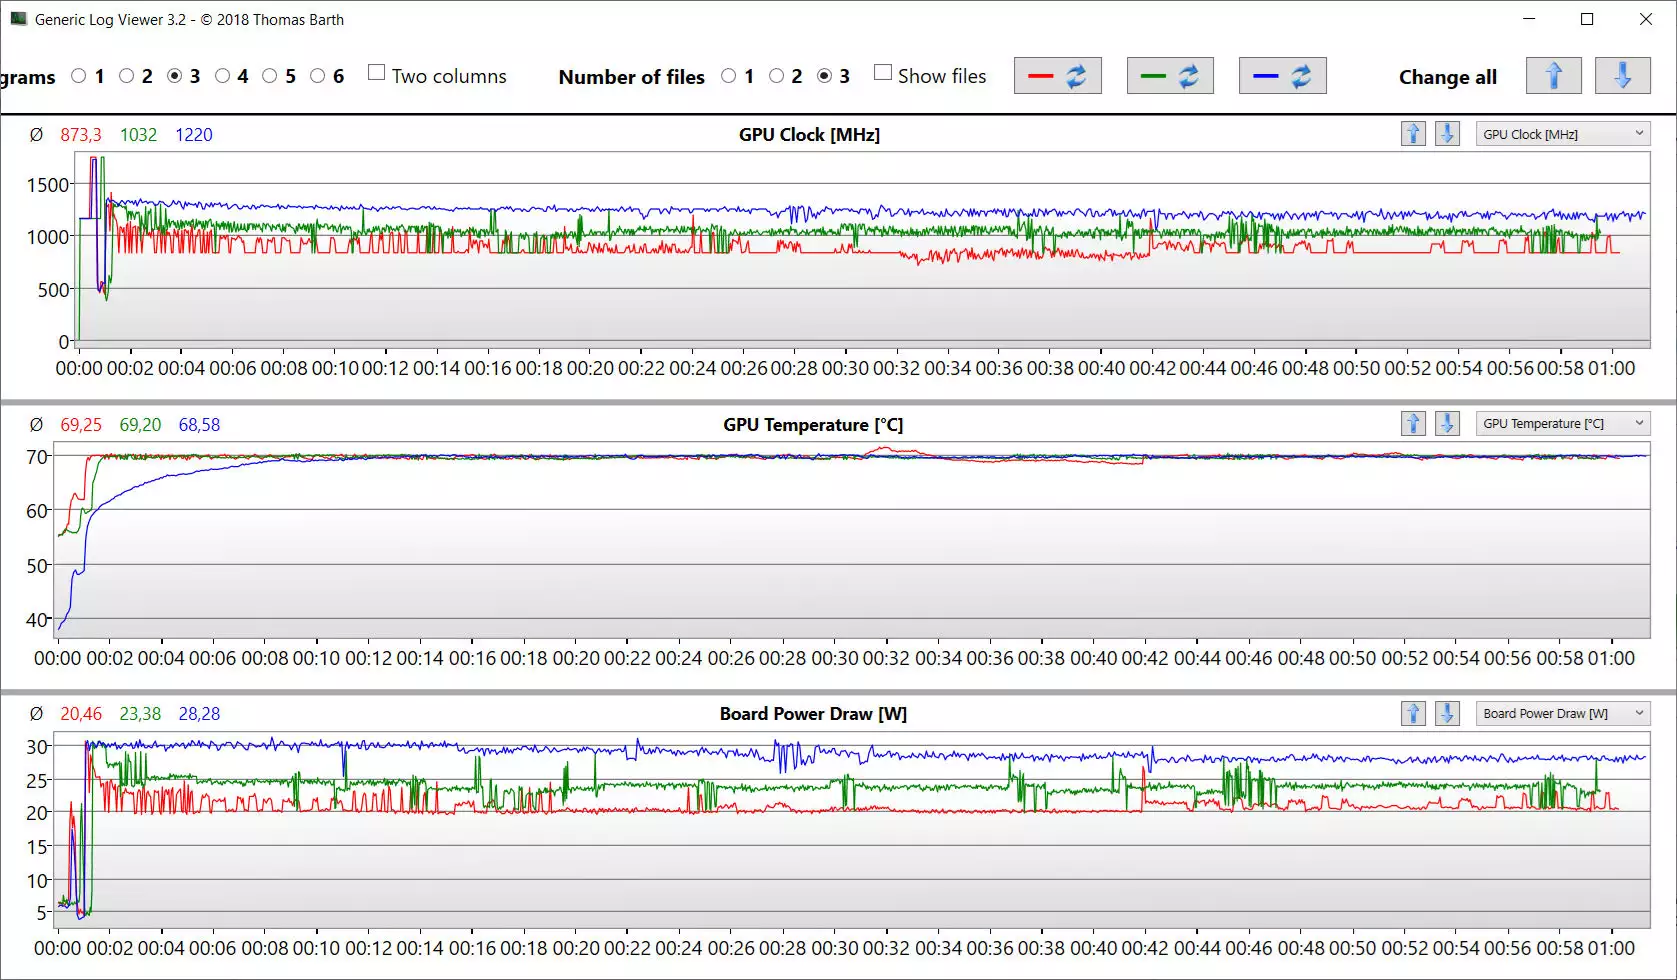The image size is (1677, 980).
Task: Enable the Two columns checkbox
Action: (377, 73)
